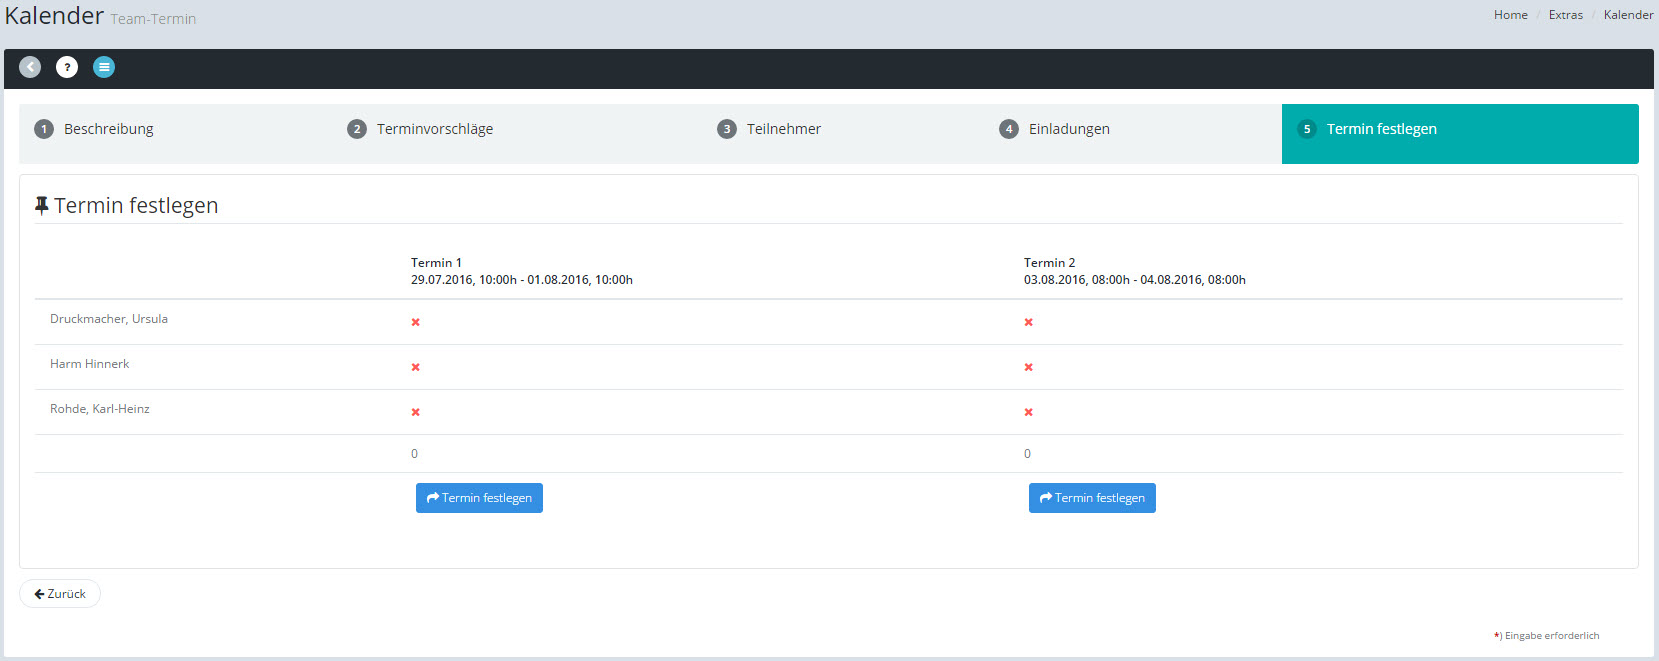
Task: Click red X for Druckmacher, Ursula under Termin 2
Action: [1028, 322]
